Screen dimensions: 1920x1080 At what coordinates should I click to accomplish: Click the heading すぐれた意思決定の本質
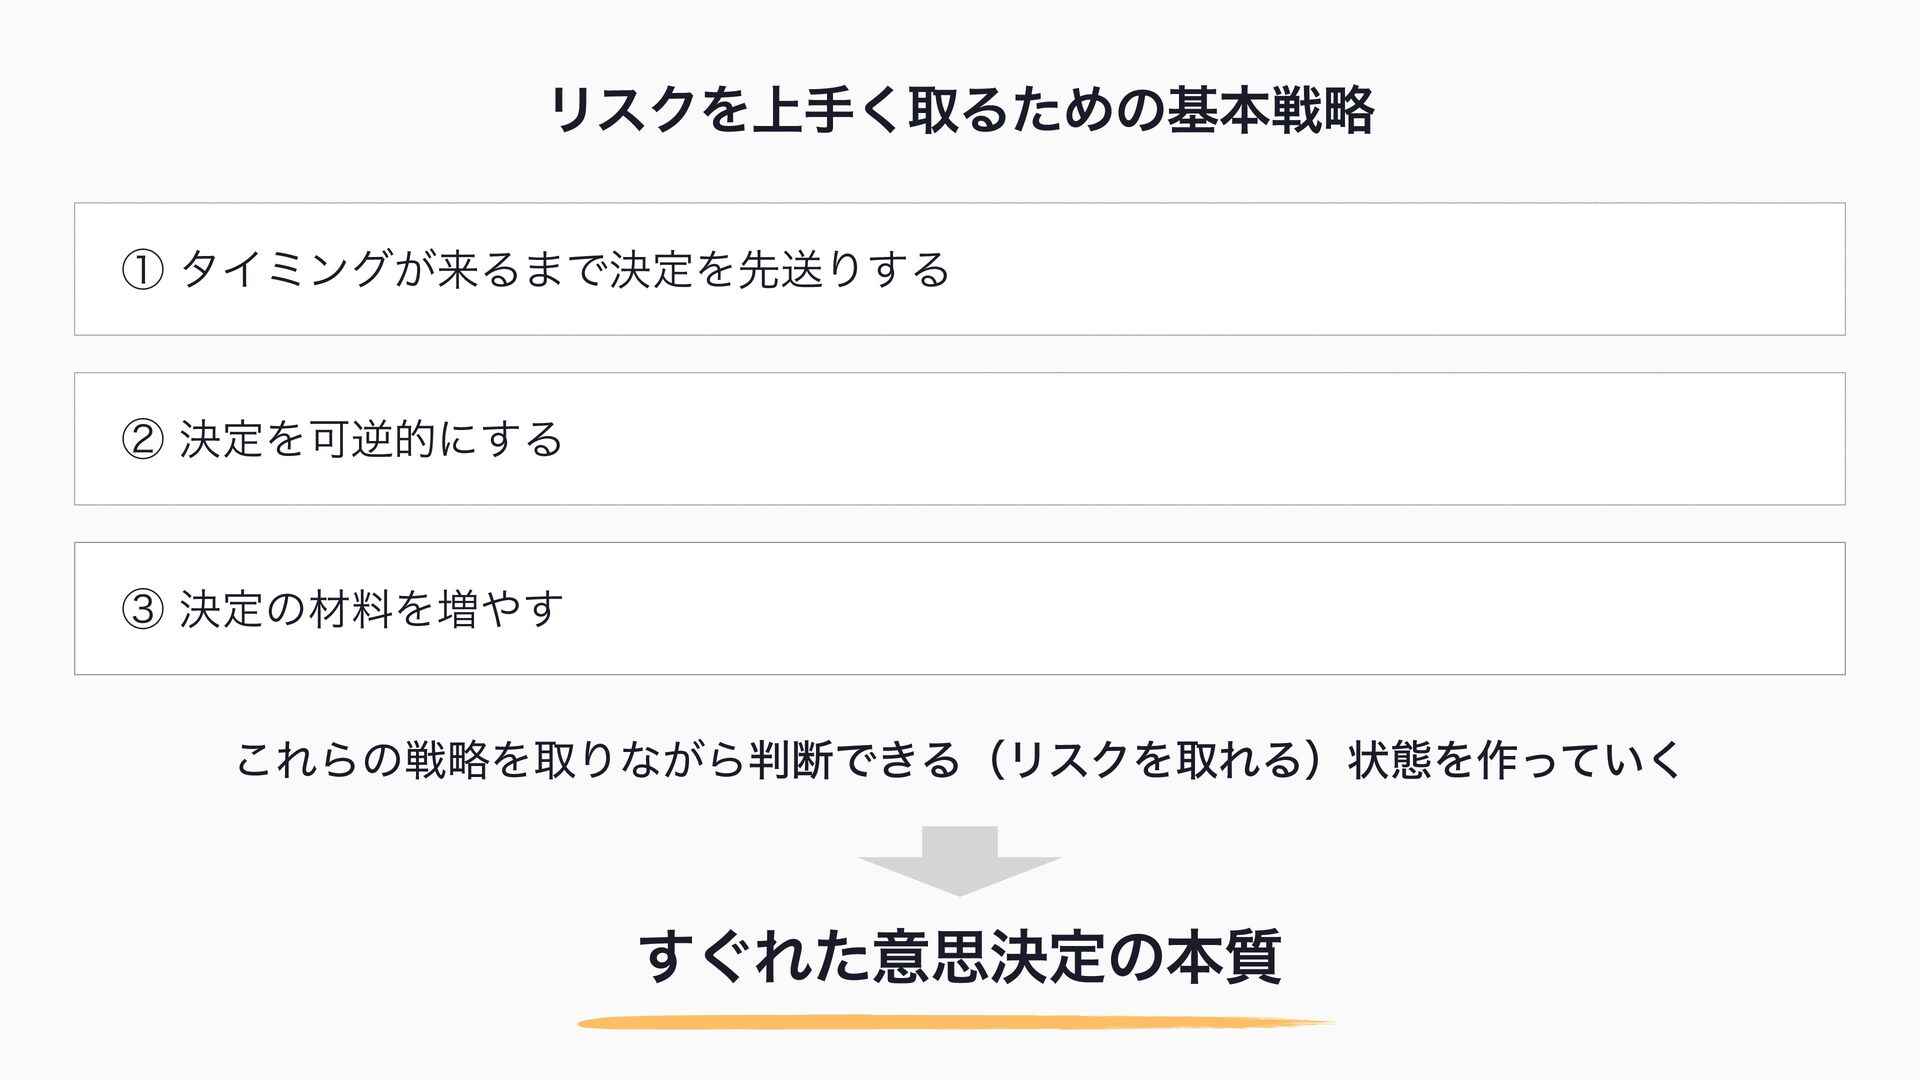(x=960, y=957)
